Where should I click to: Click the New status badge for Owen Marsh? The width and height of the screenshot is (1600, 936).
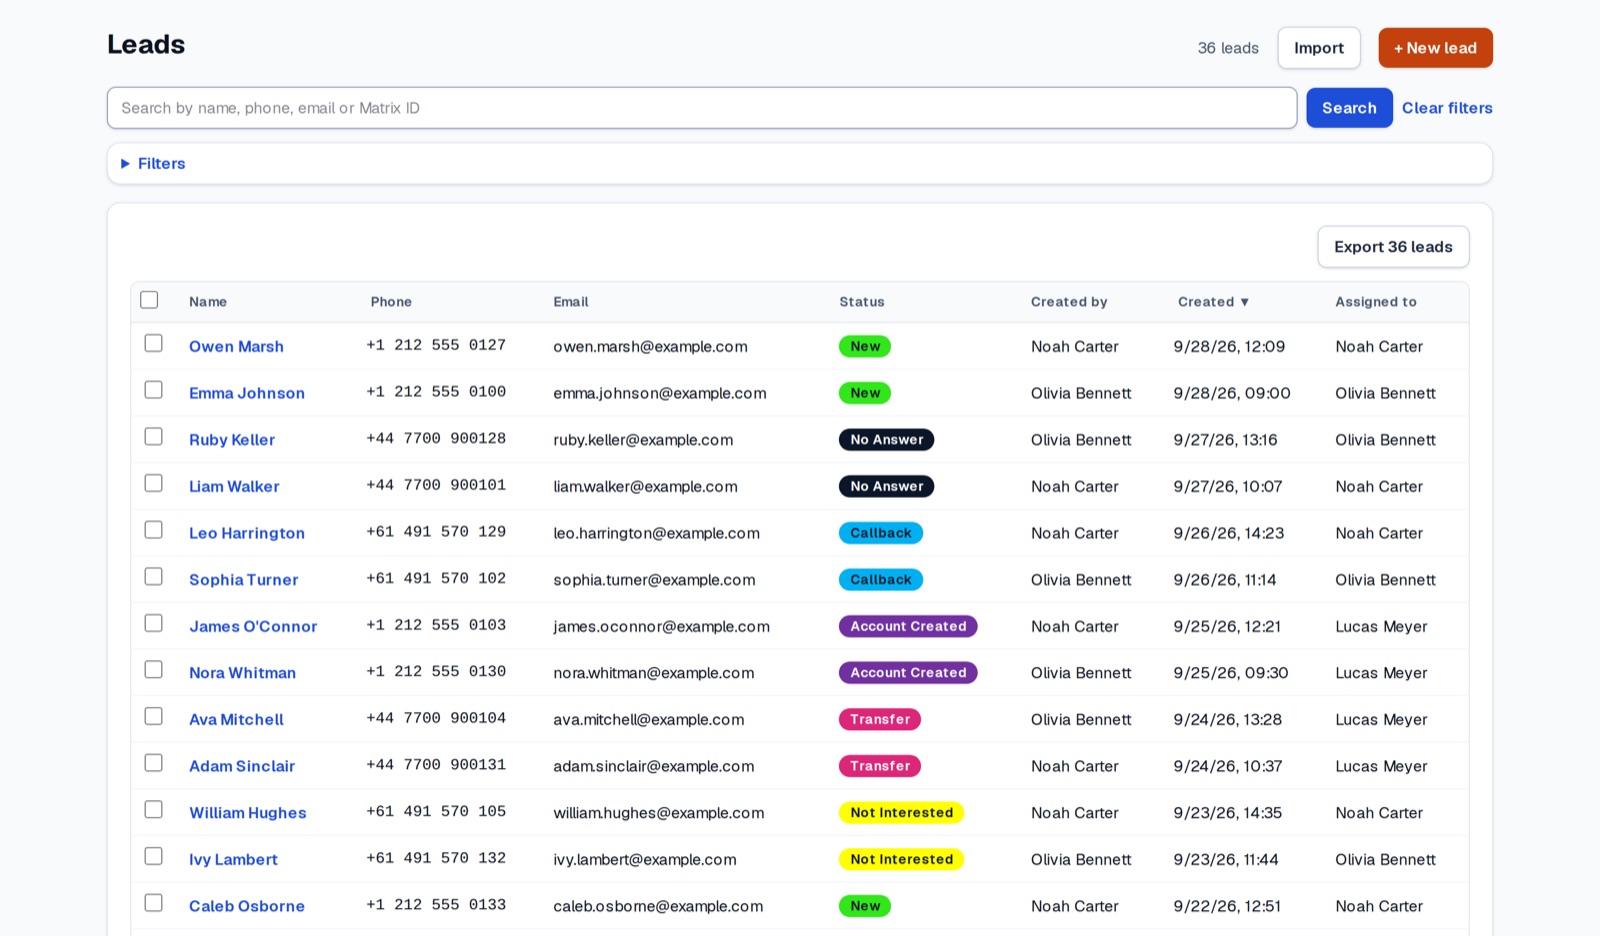865,347
